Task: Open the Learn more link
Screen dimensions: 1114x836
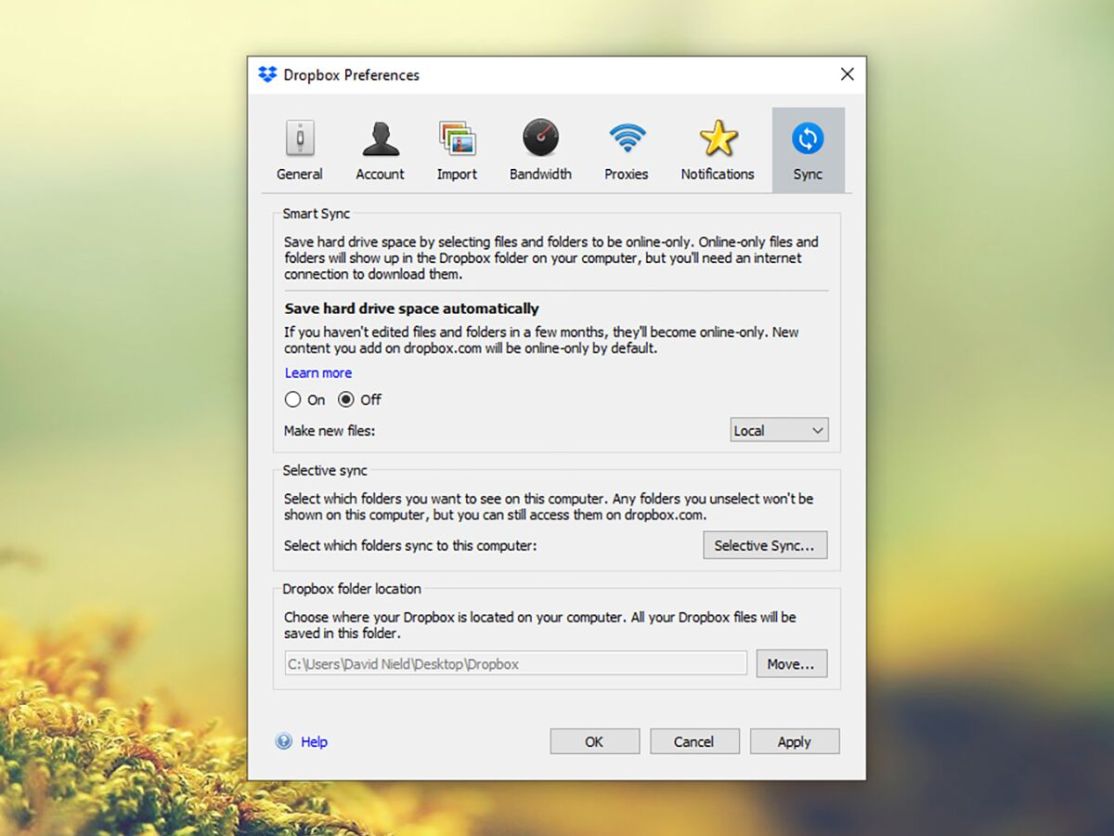Action: [318, 372]
